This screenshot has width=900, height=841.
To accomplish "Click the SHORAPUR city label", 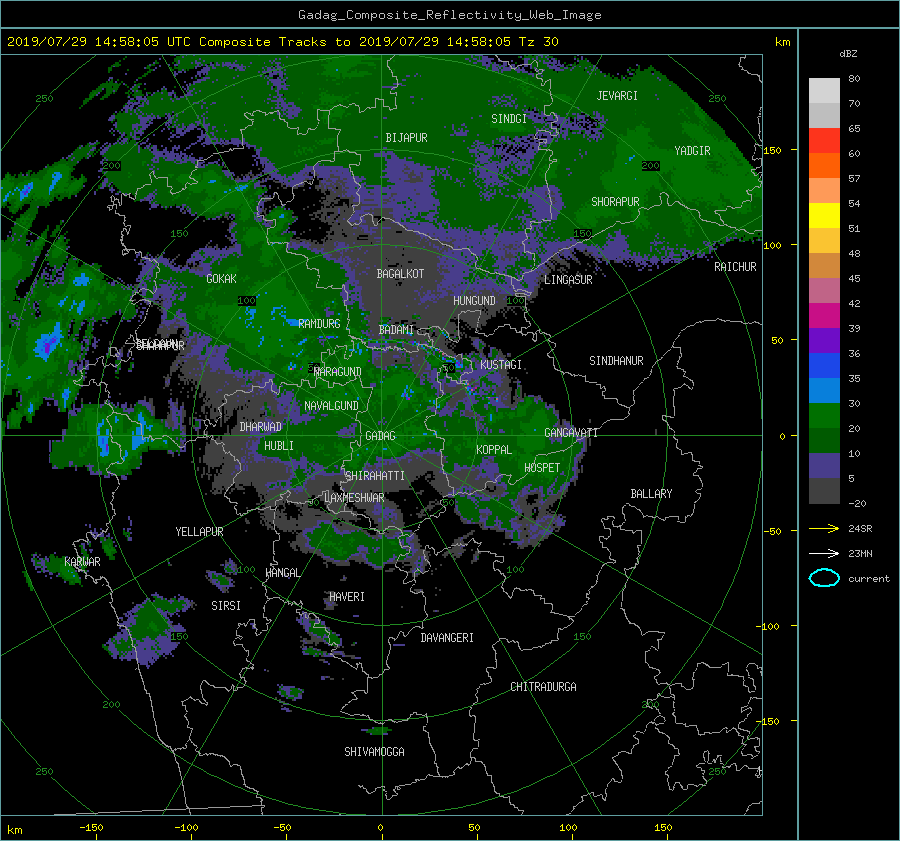I will tap(615, 202).
